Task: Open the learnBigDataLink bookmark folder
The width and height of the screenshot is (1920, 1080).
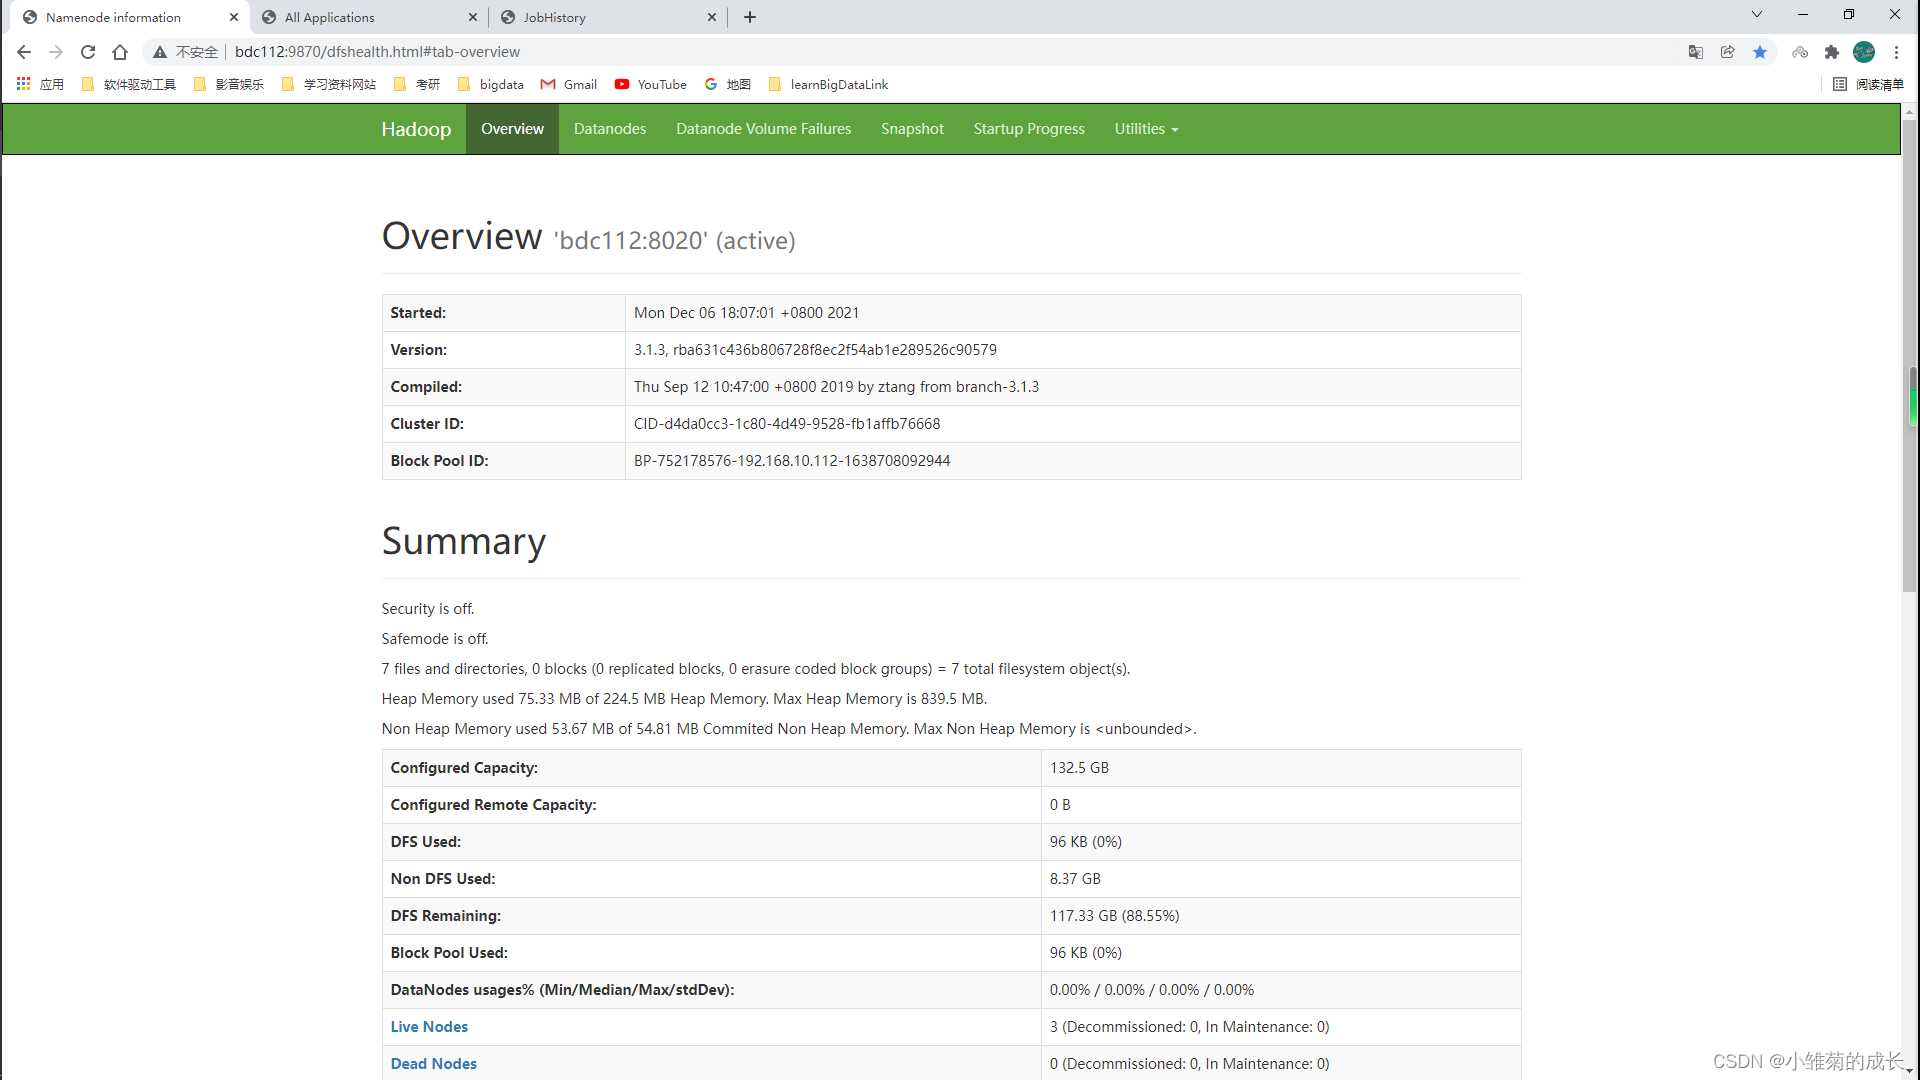Action: 829,84
